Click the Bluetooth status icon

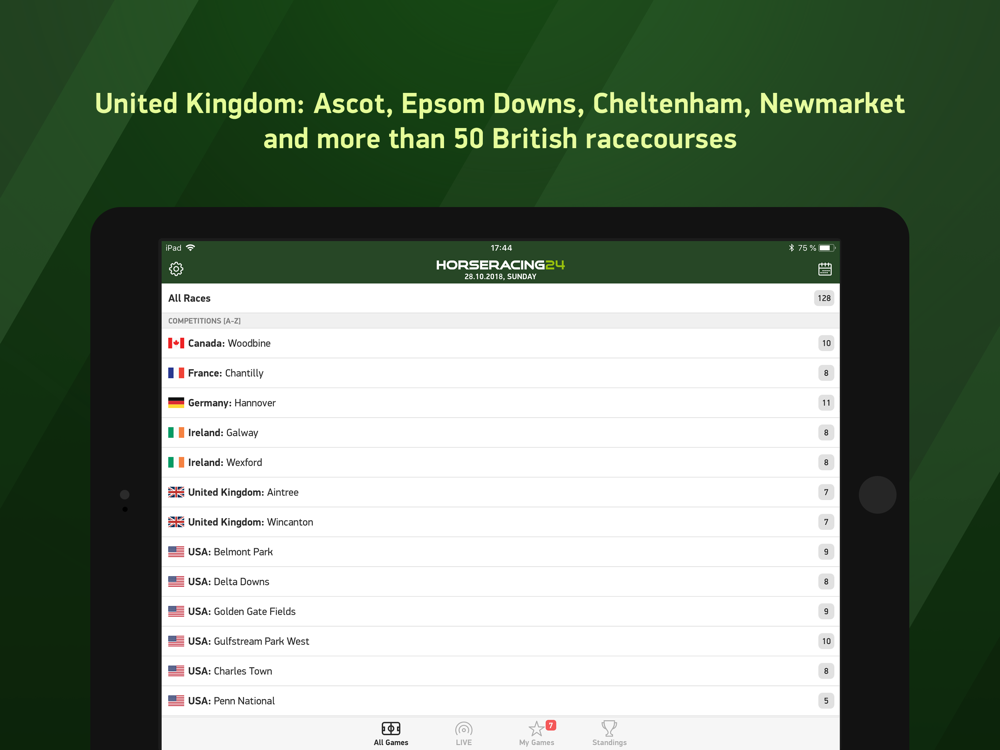point(791,247)
